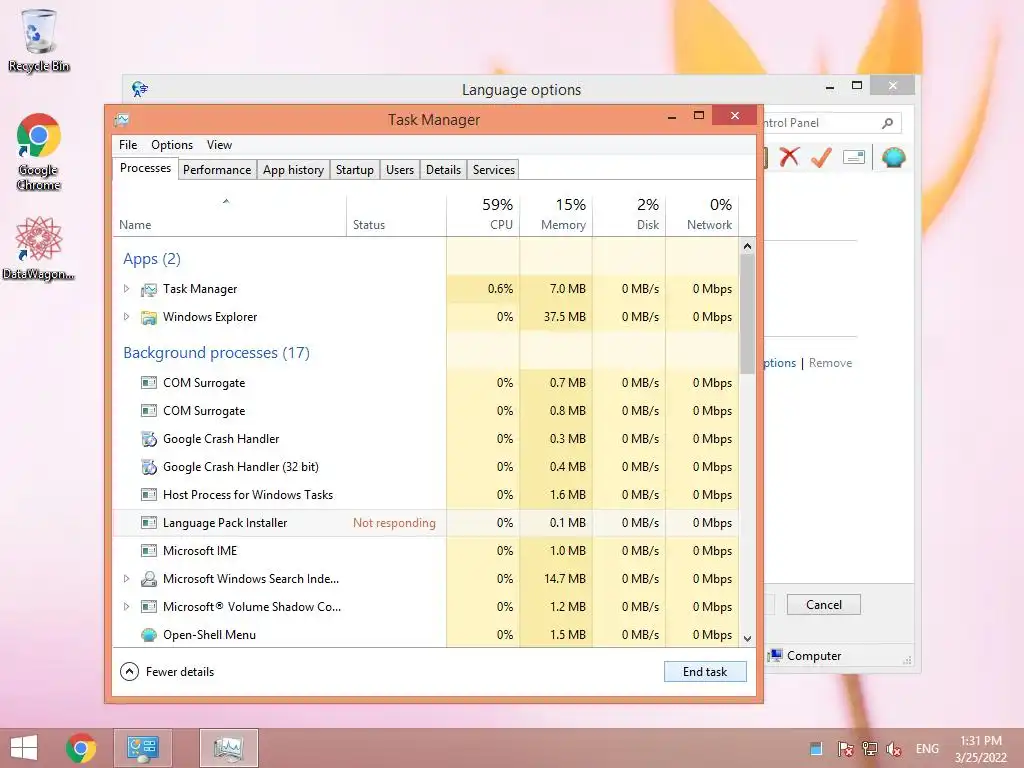
Task: Open the DataWagon desktop shortcut
Action: [39, 248]
